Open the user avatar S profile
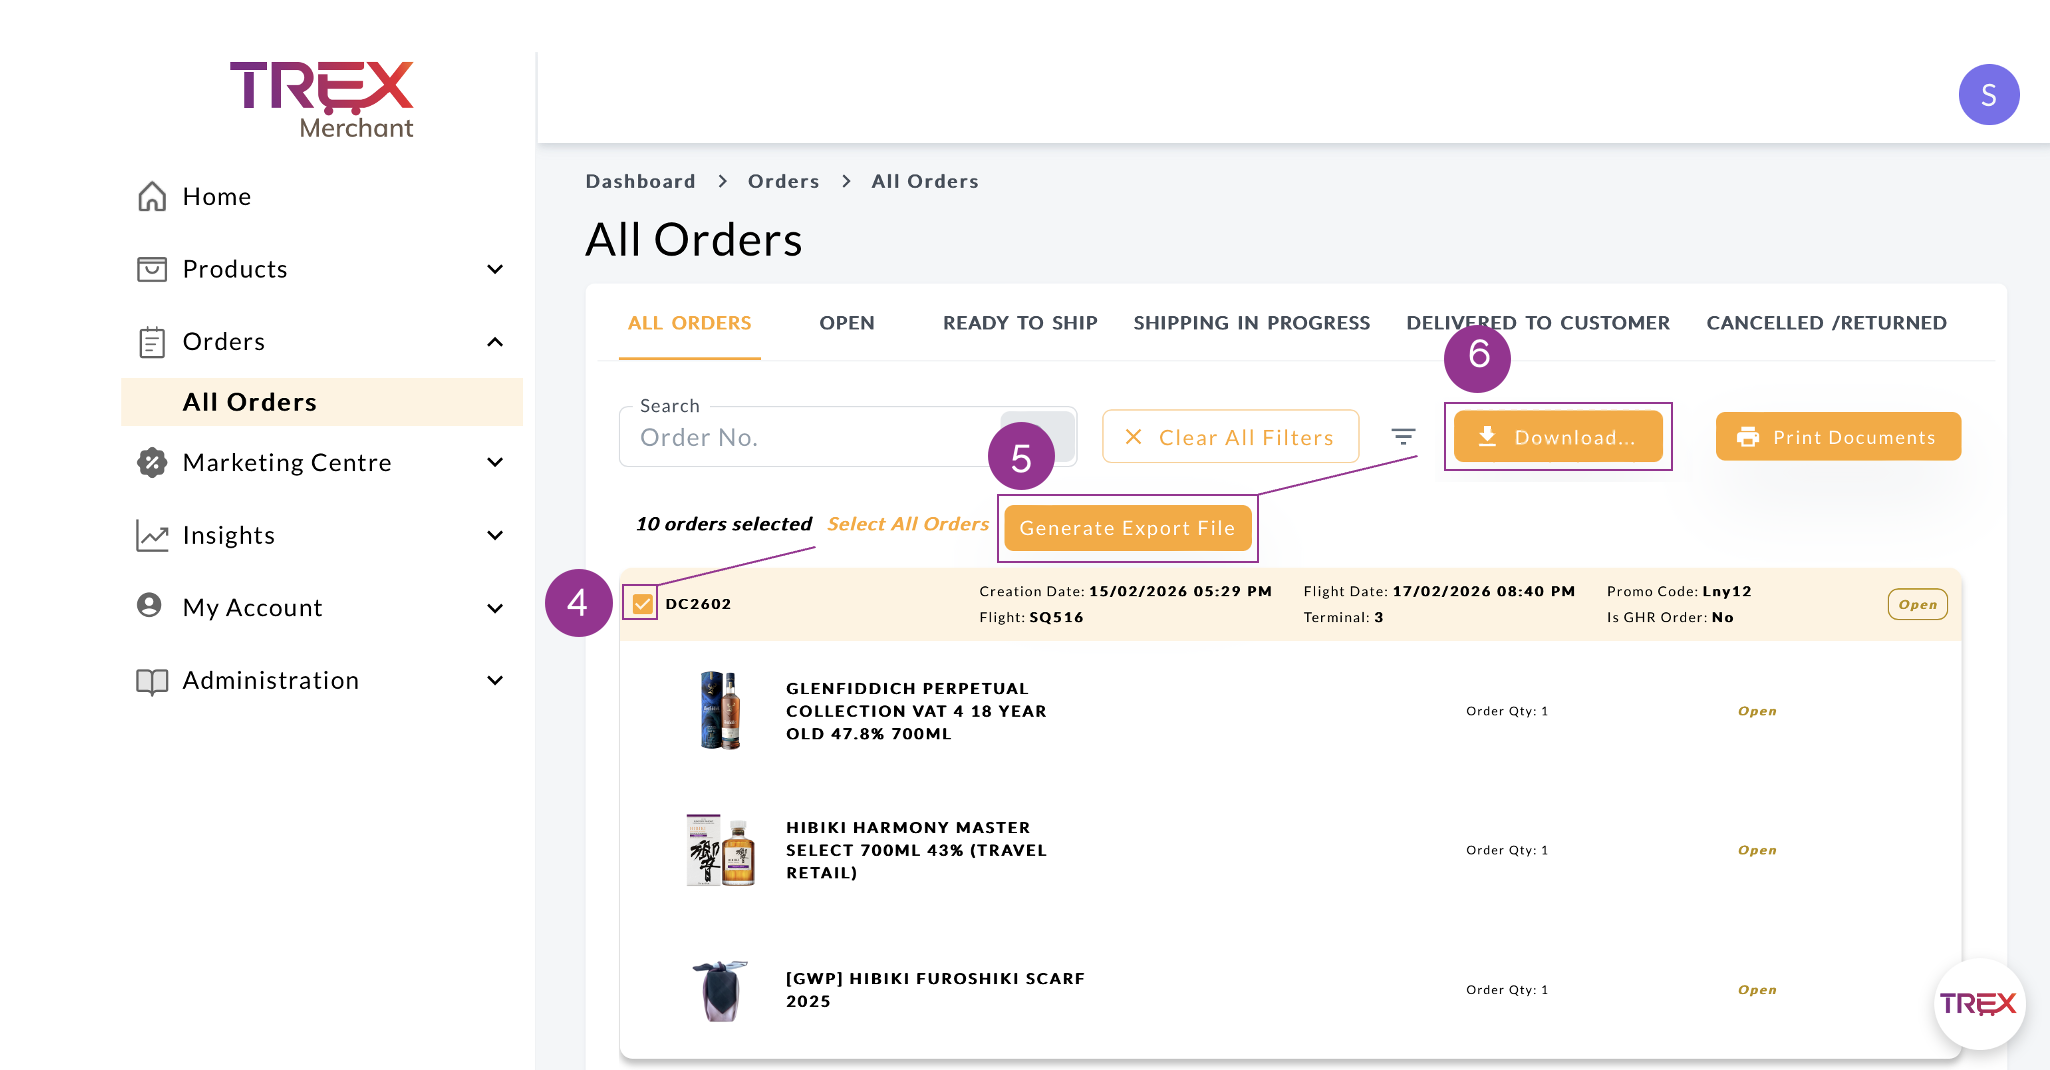2050x1070 pixels. pos(1988,95)
